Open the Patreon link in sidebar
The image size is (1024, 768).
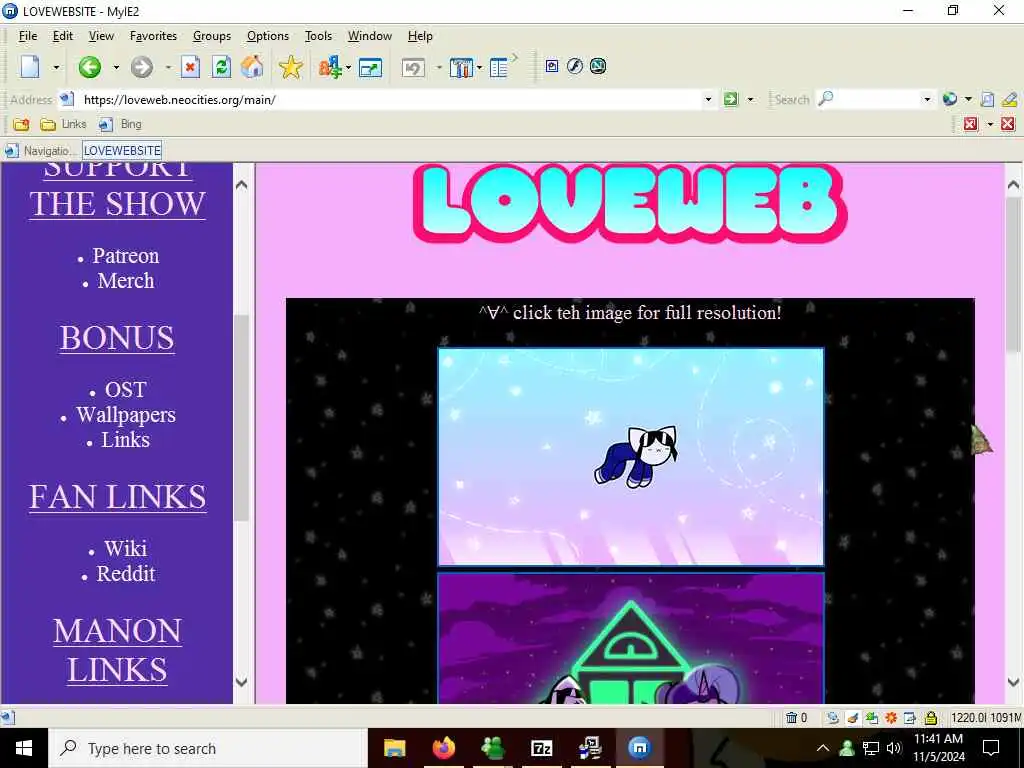pos(125,255)
